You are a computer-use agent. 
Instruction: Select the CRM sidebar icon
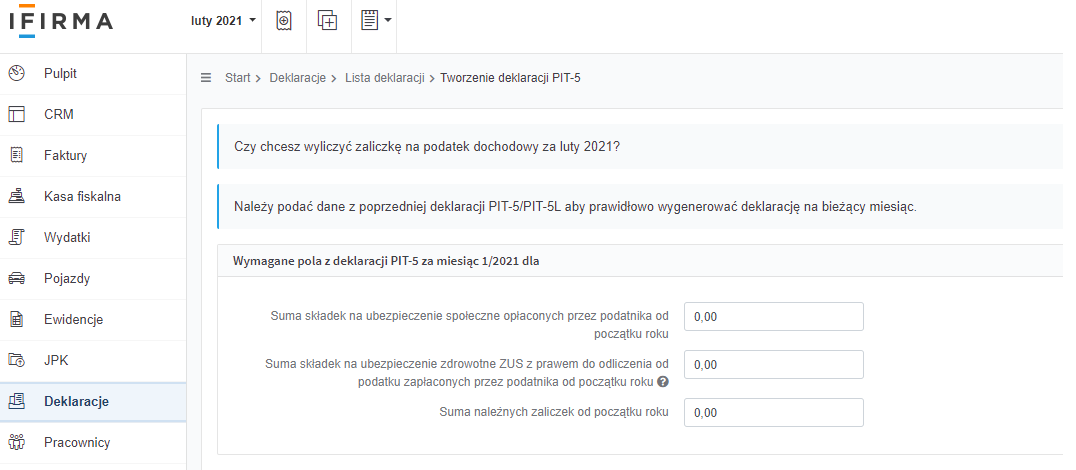point(16,114)
